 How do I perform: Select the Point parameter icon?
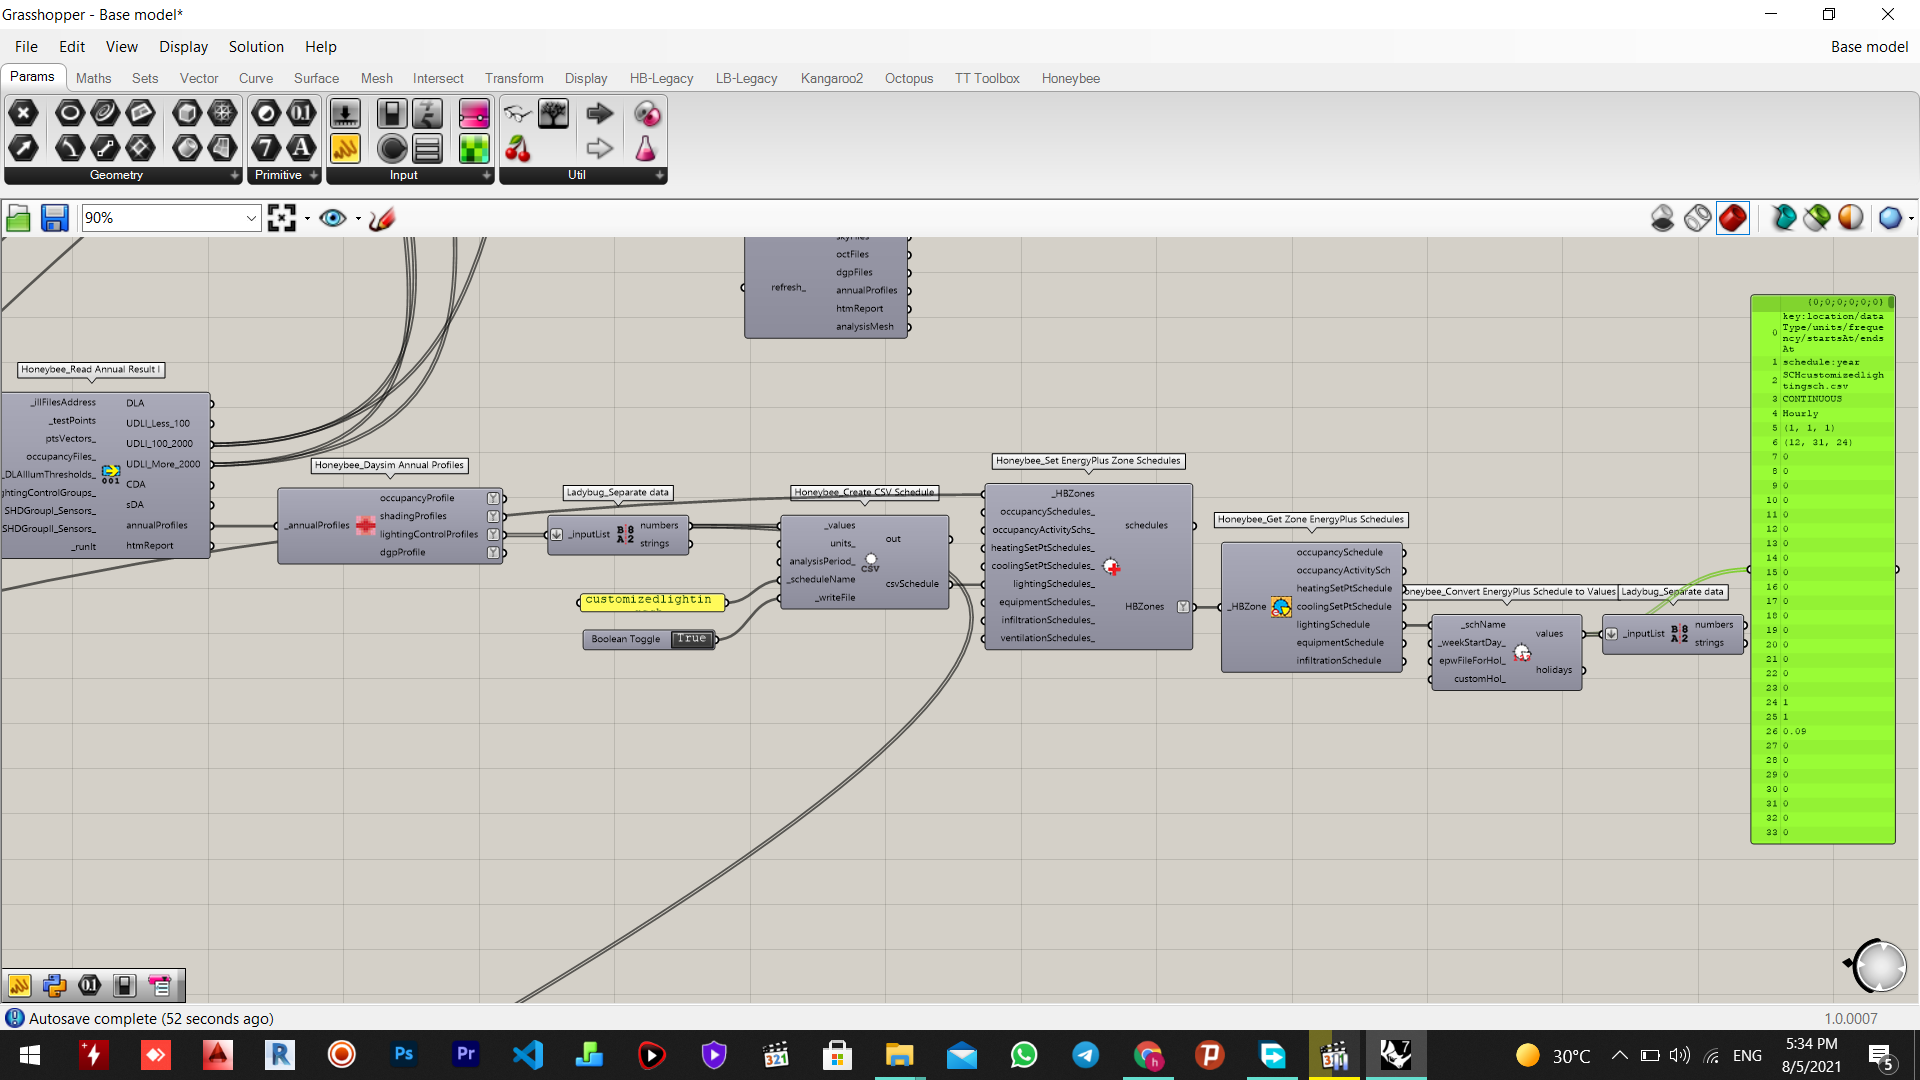[x=23, y=113]
